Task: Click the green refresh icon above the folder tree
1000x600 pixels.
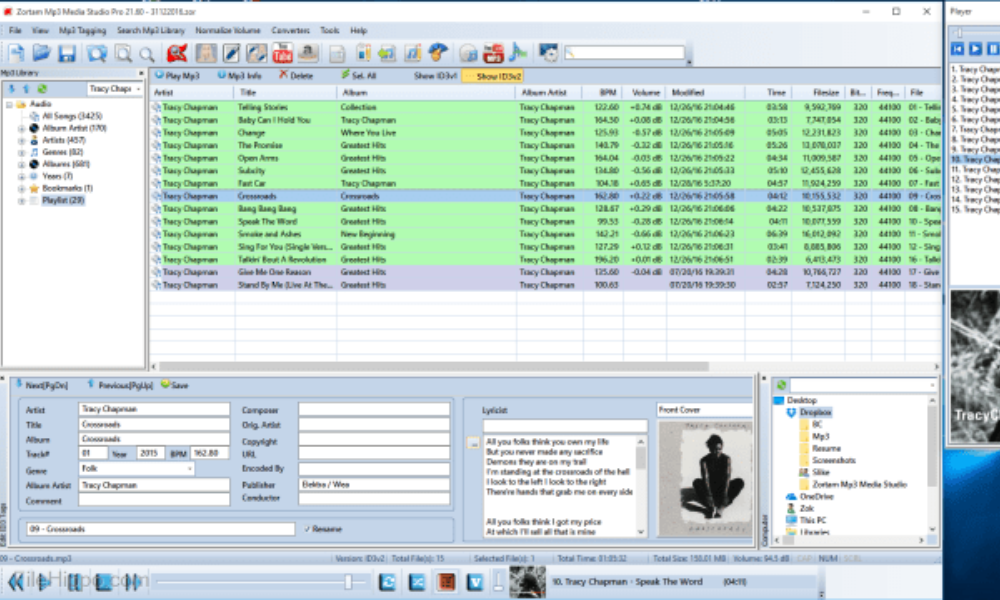Action: 781,385
